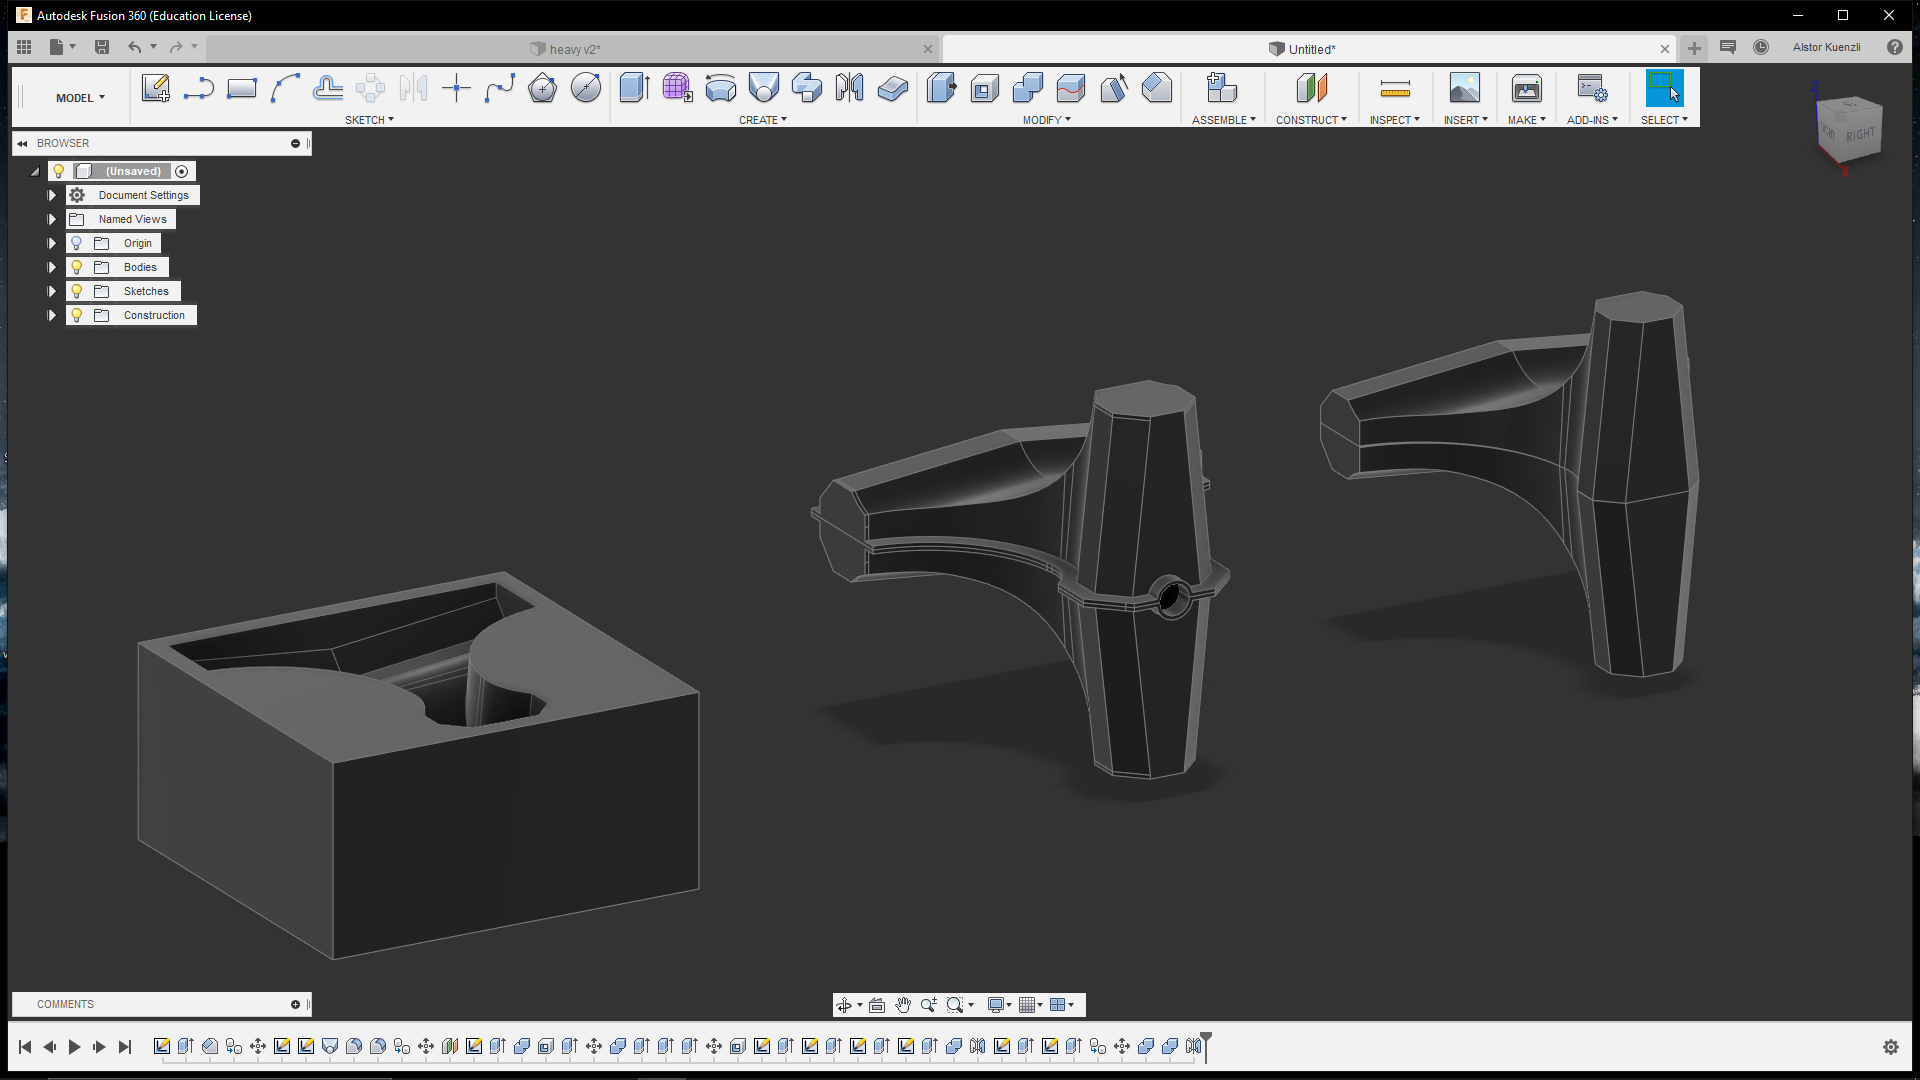Screen dimensions: 1920x1080
Task: Open the Alstor Kuenzli account menu
Action: [x=1826, y=47]
